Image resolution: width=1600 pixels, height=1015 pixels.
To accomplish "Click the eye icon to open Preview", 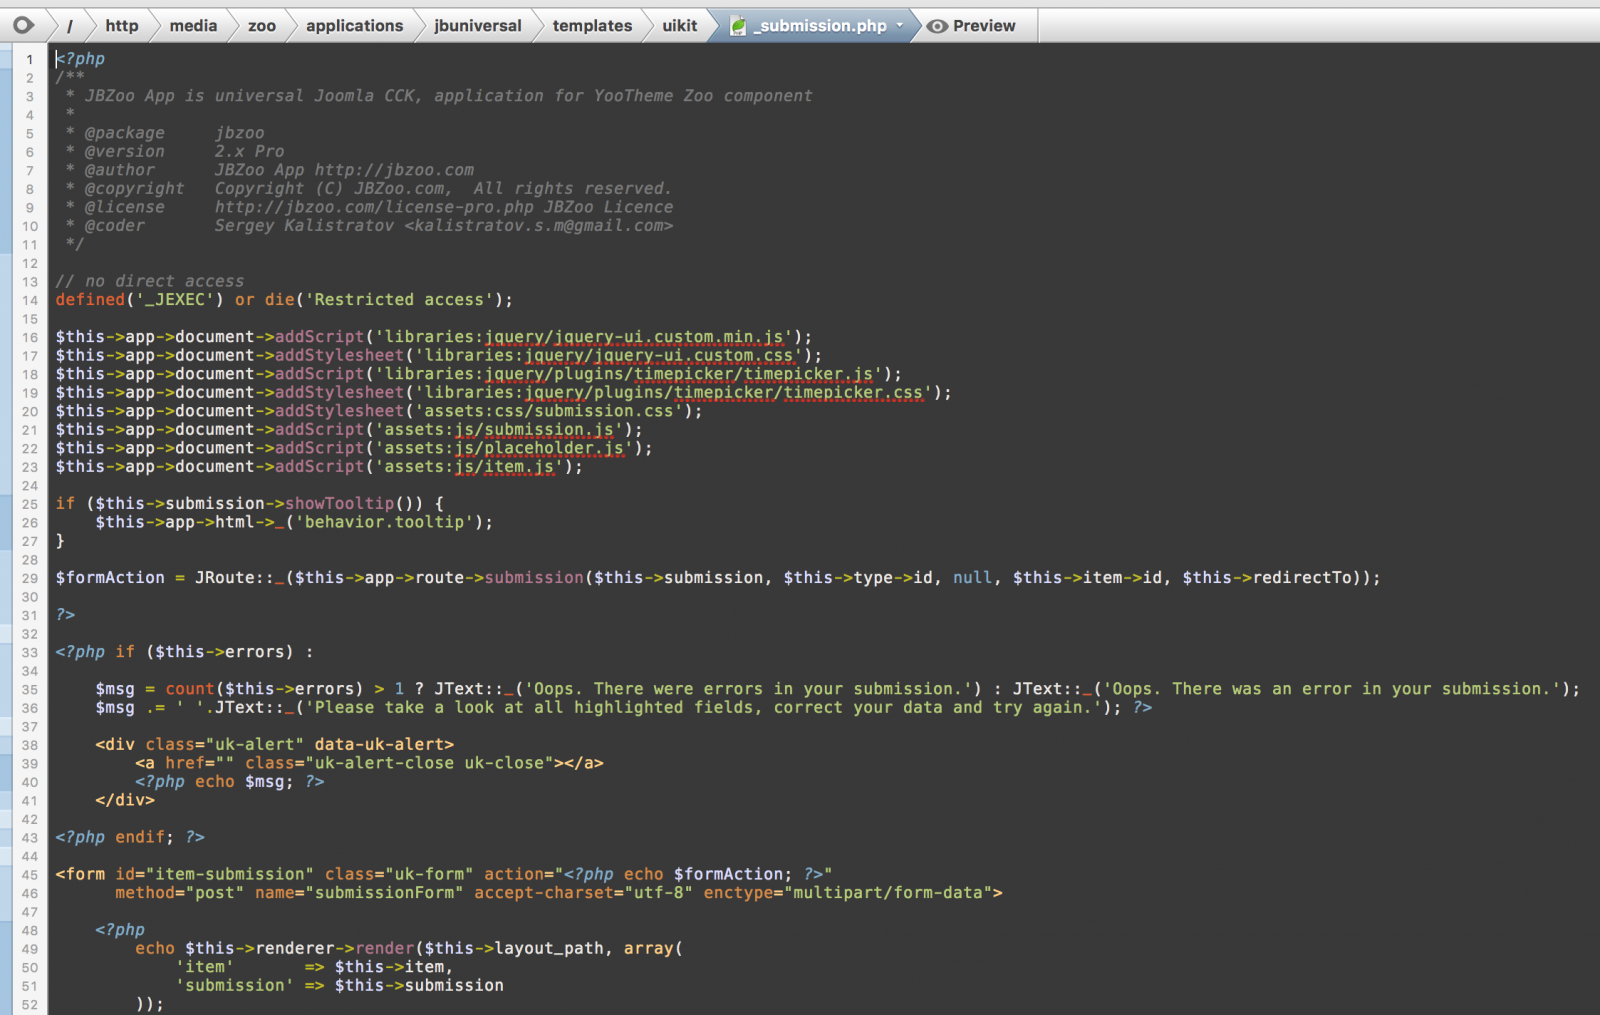I will 937,26.
